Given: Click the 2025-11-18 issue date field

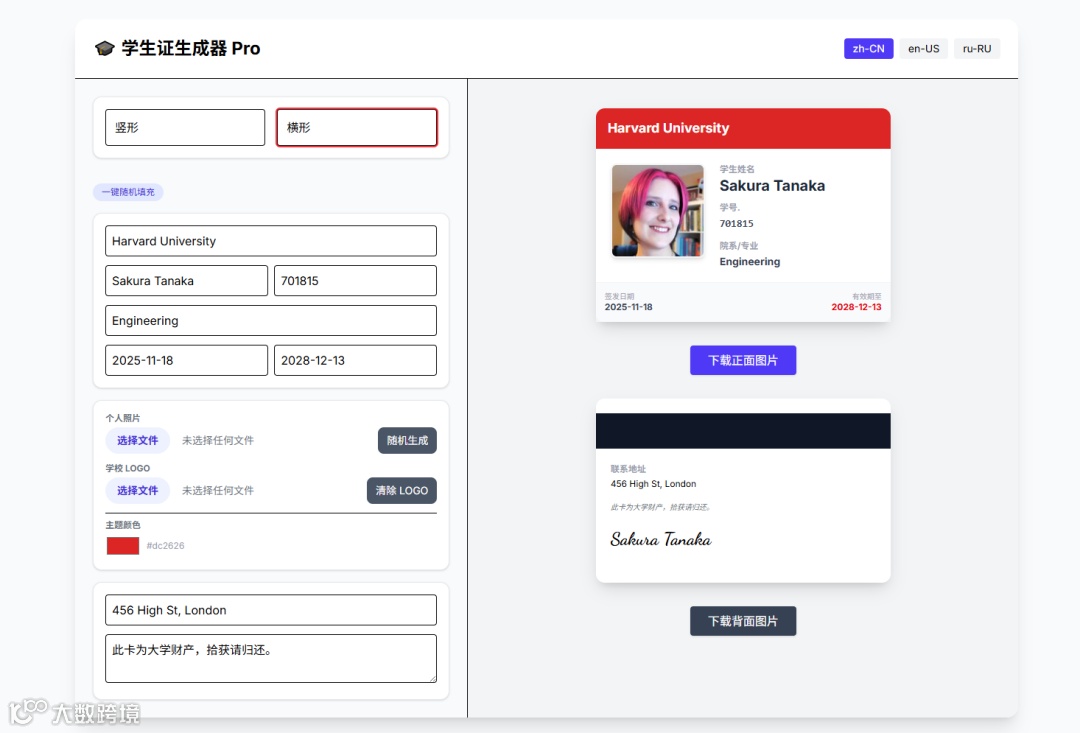Looking at the screenshot, I should [186, 360].
